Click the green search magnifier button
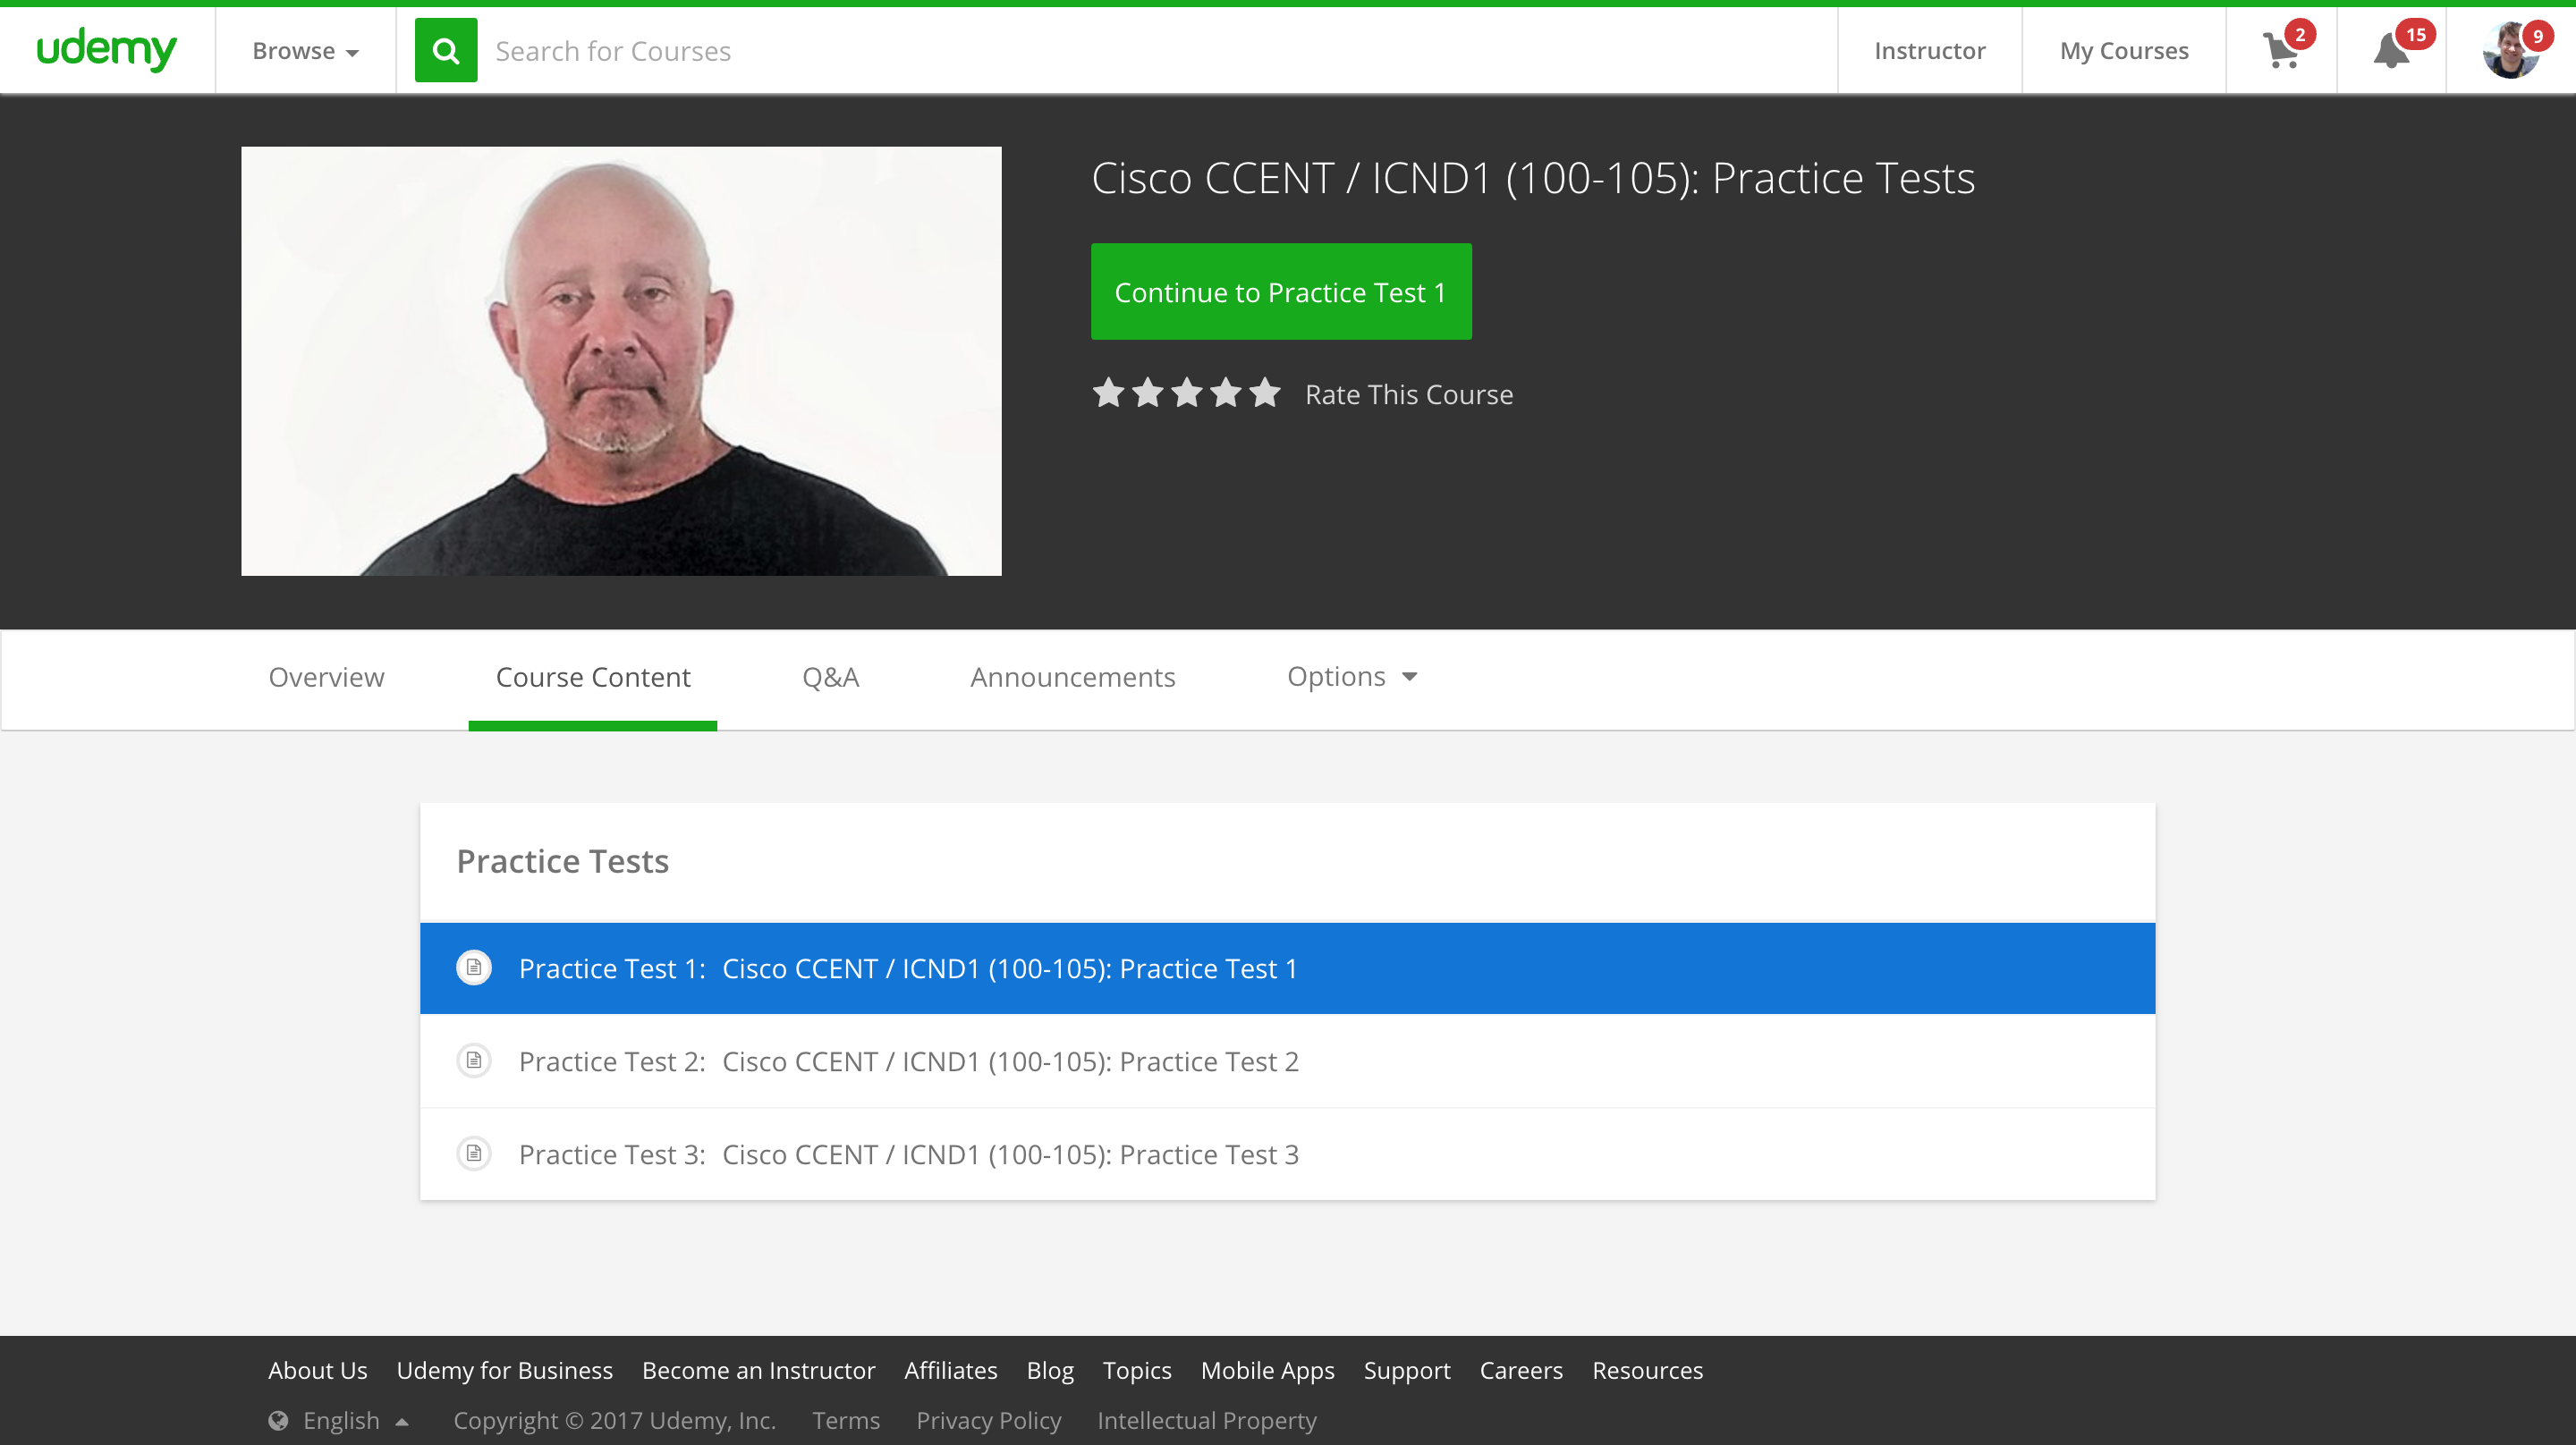Screen dimensions: 2576x1445 [x=446, y=50]
